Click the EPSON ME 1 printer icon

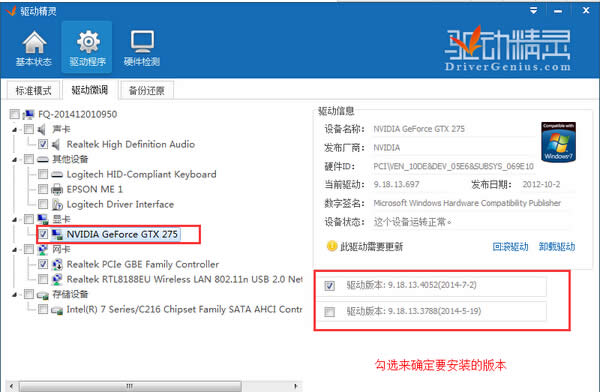pyautogui.click(x=56, y=189)
